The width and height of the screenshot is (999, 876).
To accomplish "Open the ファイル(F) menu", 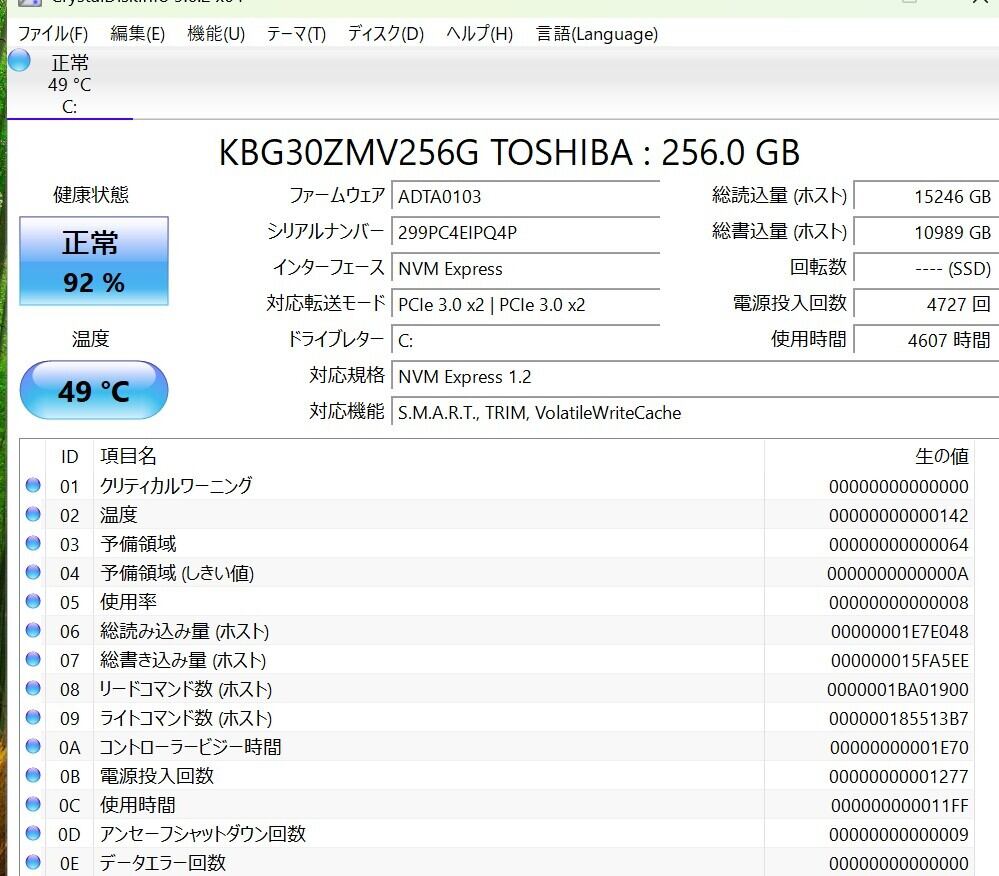I will pos(53,33).
